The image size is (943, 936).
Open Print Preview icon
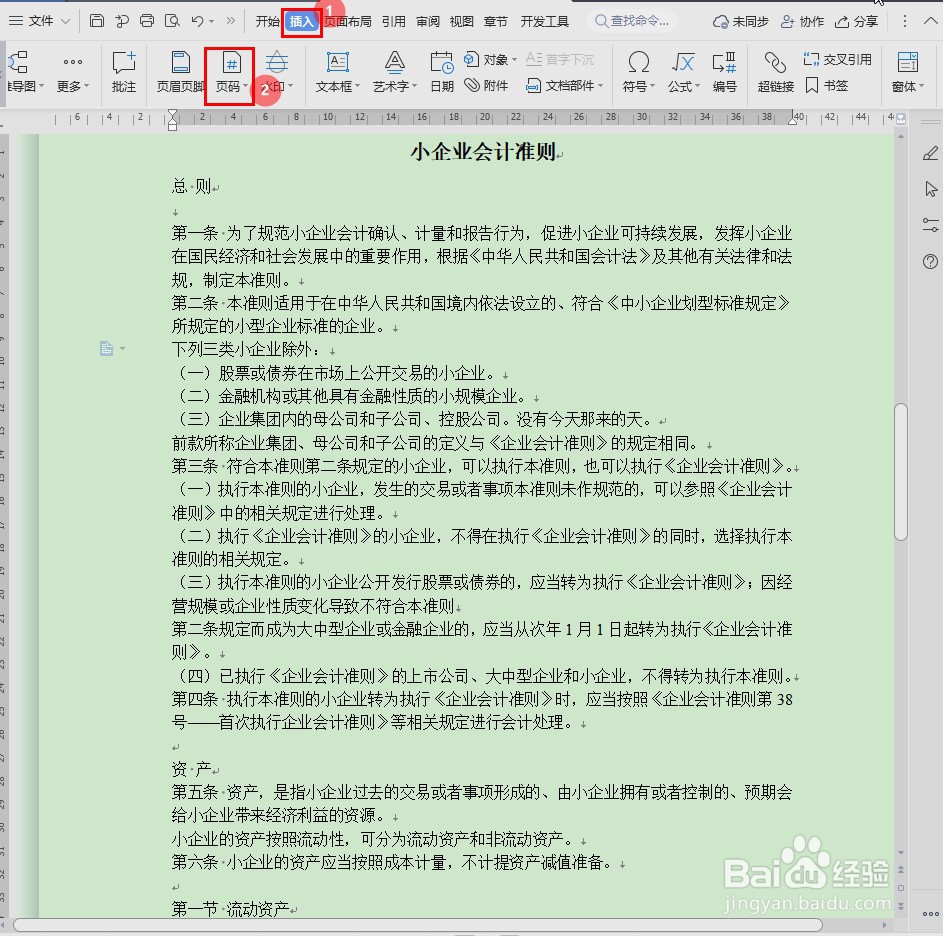pyautogui.click(x=173, y=21)
